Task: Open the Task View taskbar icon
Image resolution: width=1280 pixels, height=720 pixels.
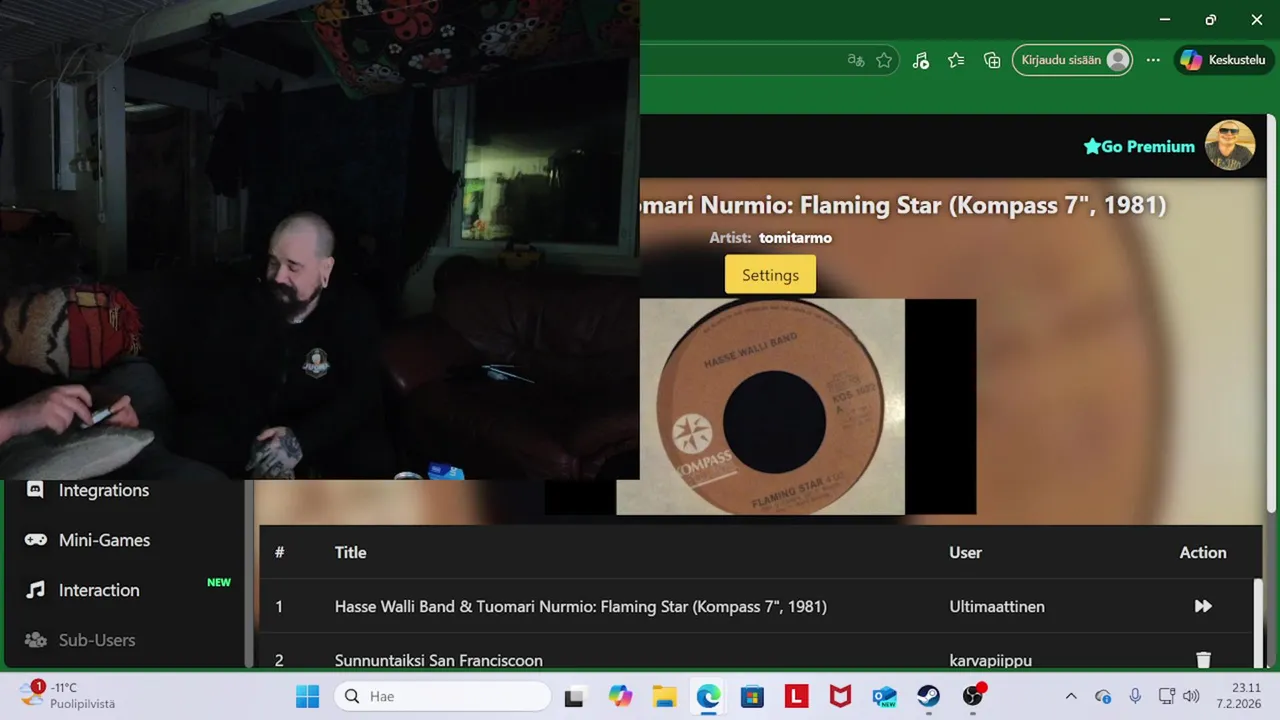Action: 574,696
